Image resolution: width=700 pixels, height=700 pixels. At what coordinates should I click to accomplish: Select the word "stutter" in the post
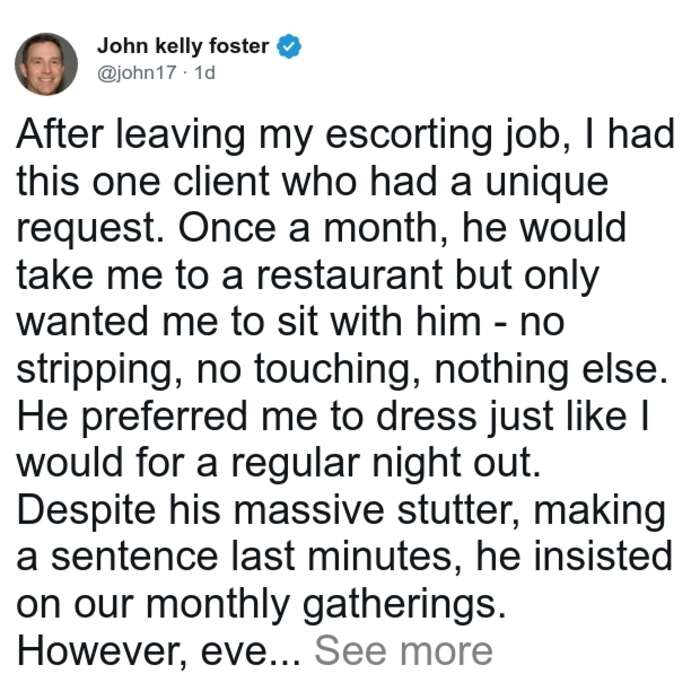click(x=458, y=511)
